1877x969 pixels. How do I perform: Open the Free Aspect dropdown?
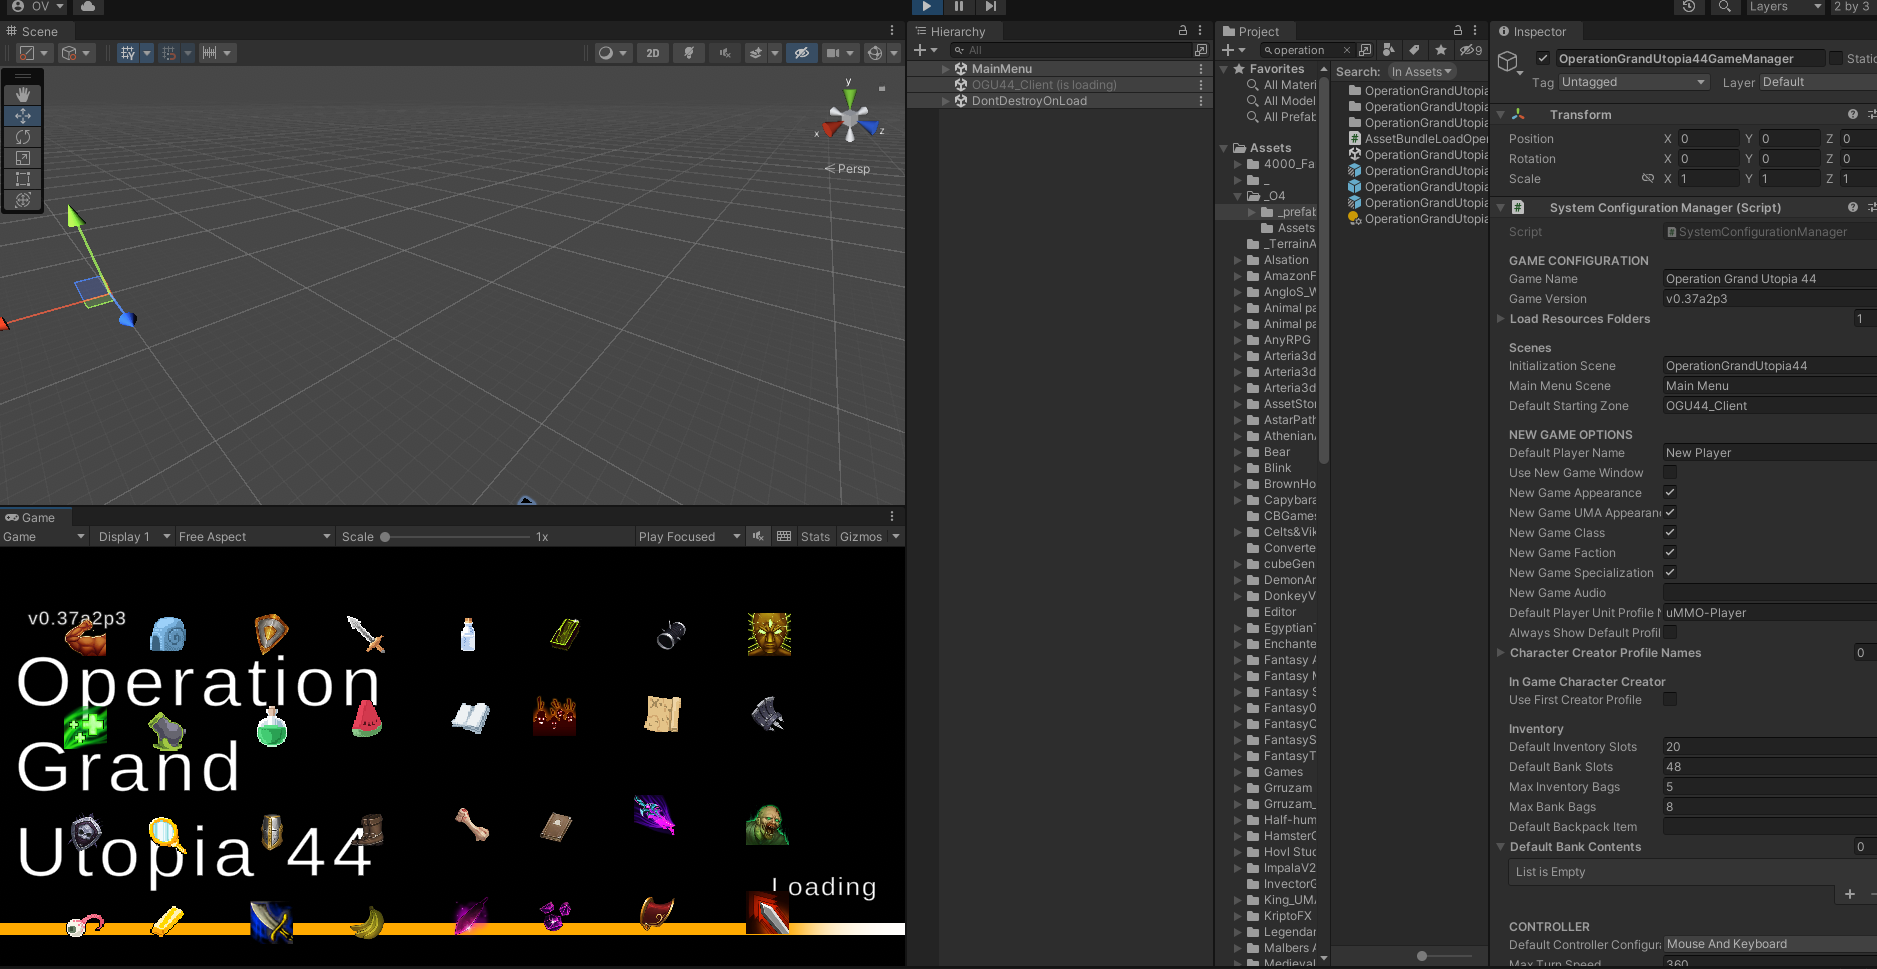coord(254,537)
